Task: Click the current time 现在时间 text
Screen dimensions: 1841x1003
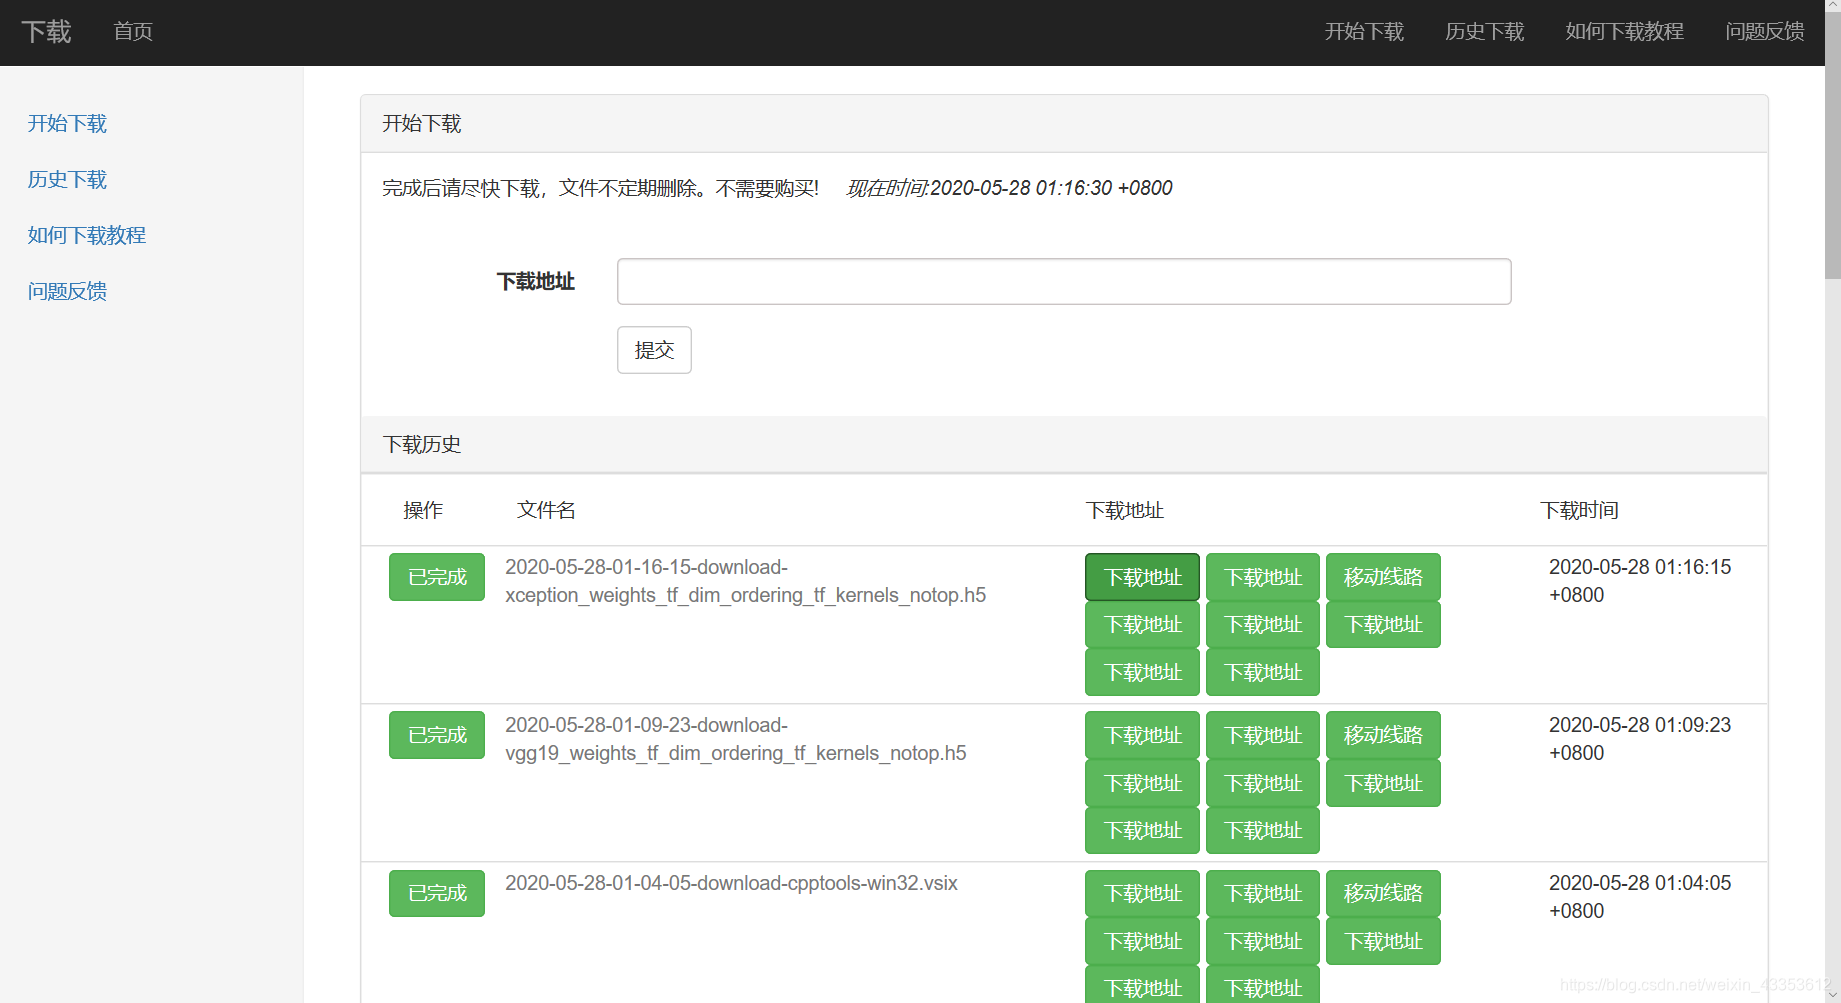Action: point(1009,188)
